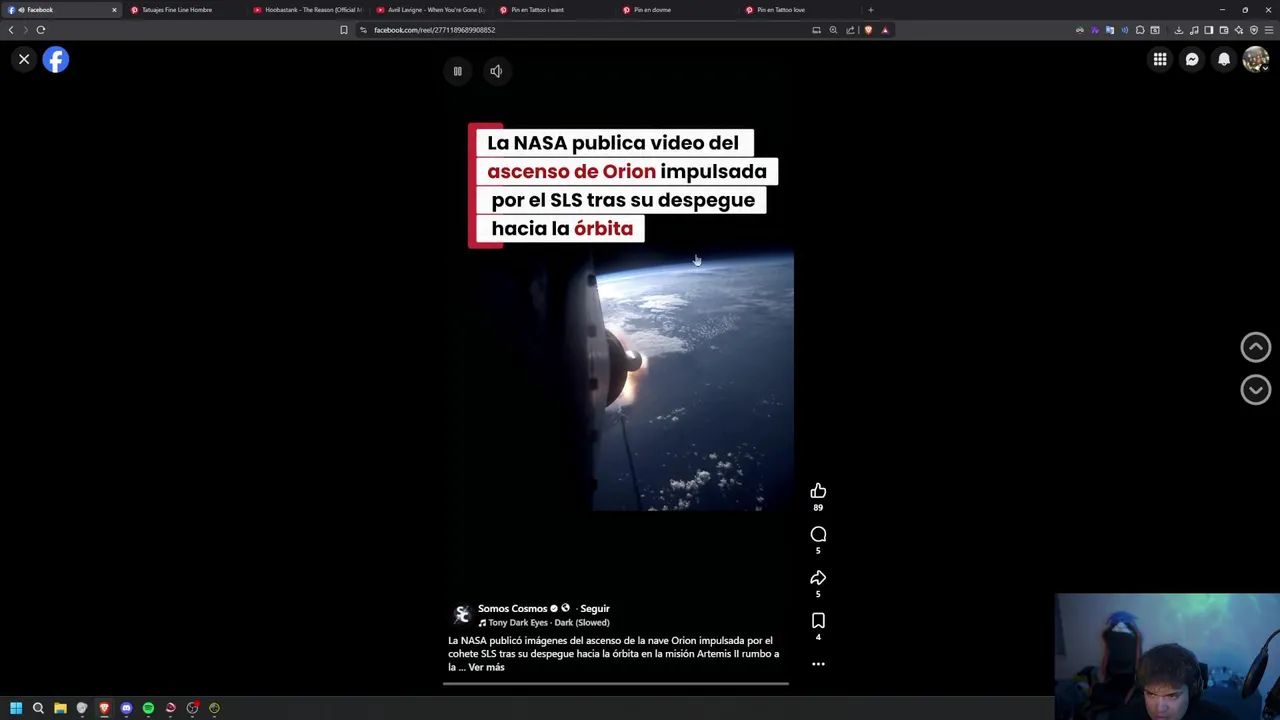Screen dimensions: 1280x720
Task: Open the Facebook menu grid
Action: coord(1160,60)
